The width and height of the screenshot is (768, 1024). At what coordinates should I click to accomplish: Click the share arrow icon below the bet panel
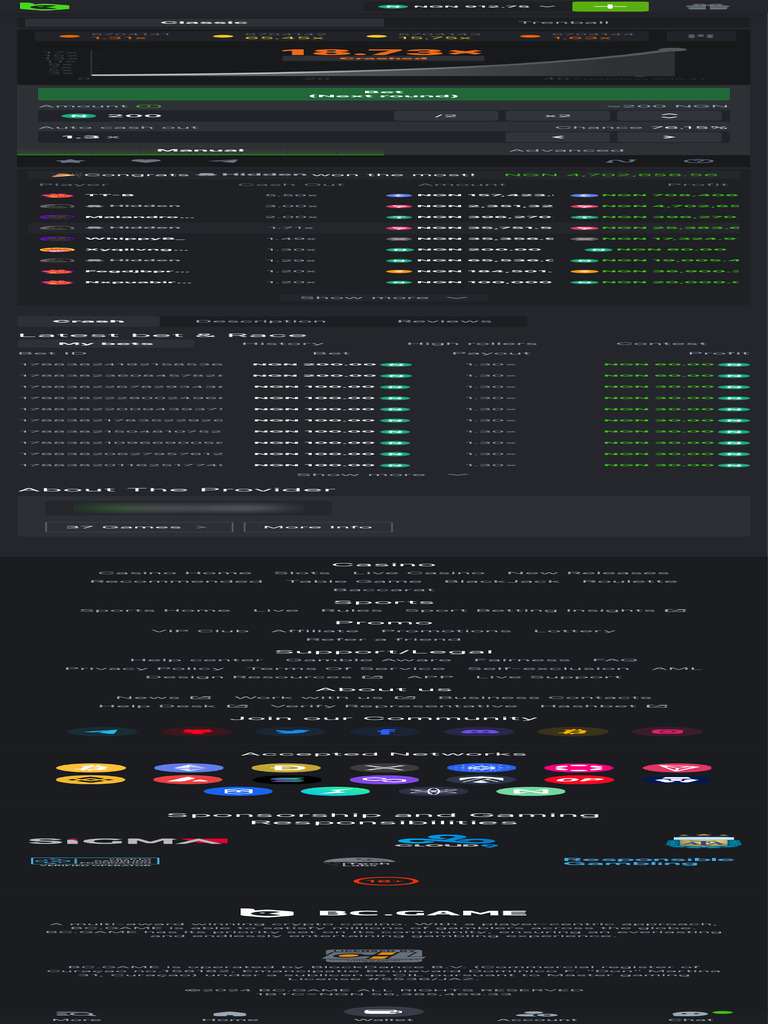pyautogui.click(x=222, y=161)
